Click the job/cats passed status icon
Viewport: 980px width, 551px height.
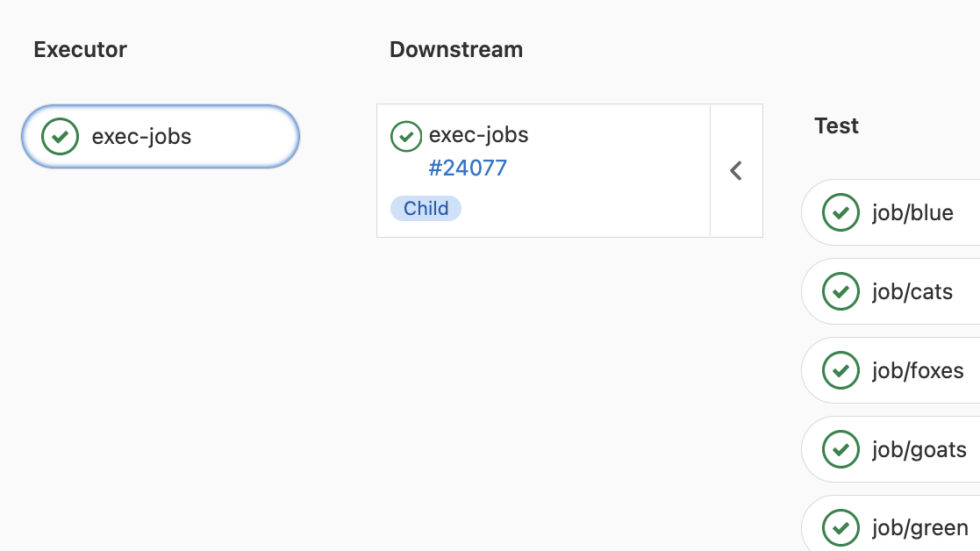tap(840, 292)
